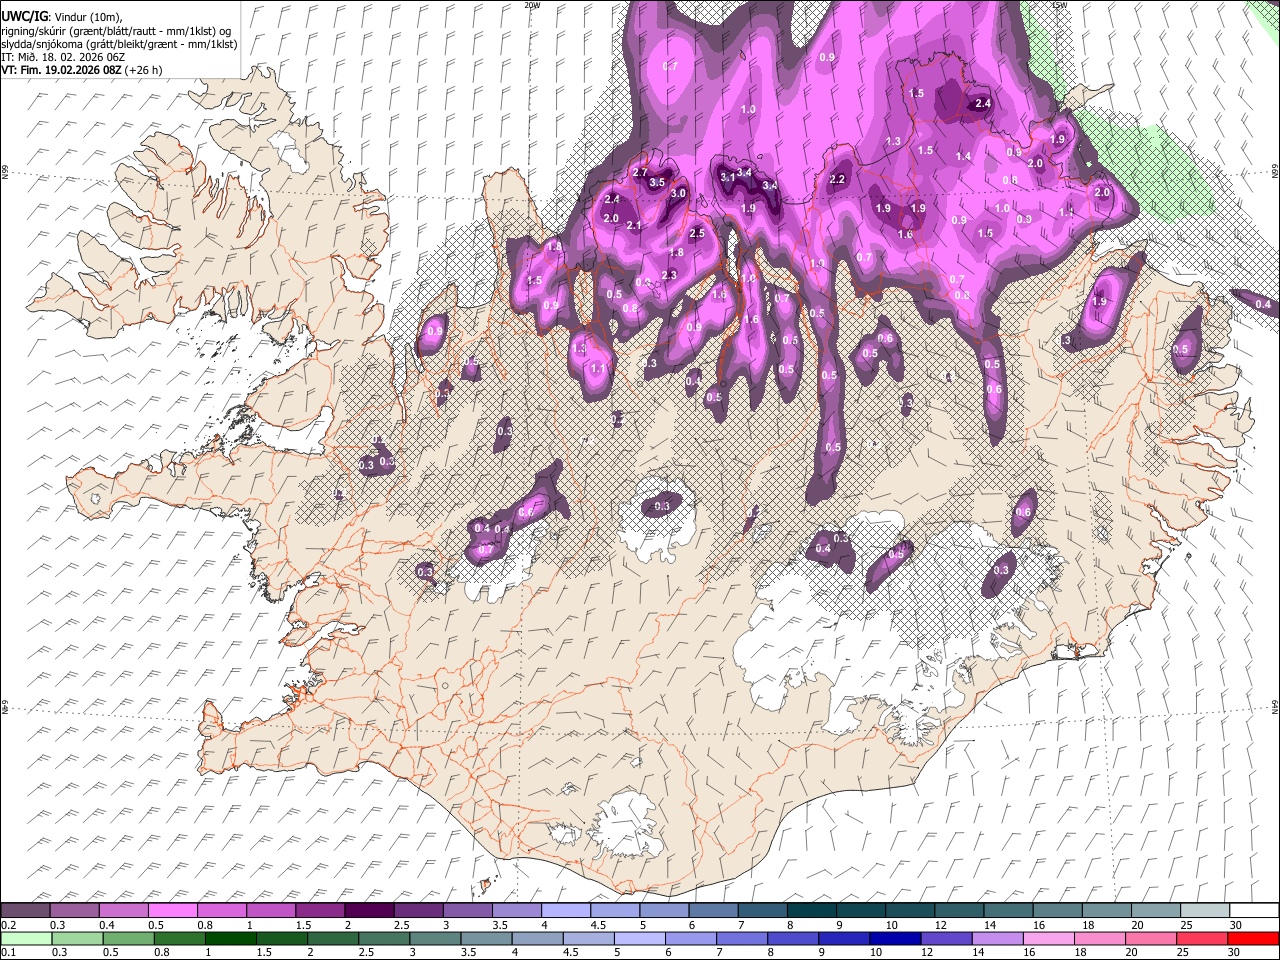The height and width of the screenshot is (960, 1280).
Task: Click the 3.0 snowfall value label
Action: pos(678,193)
